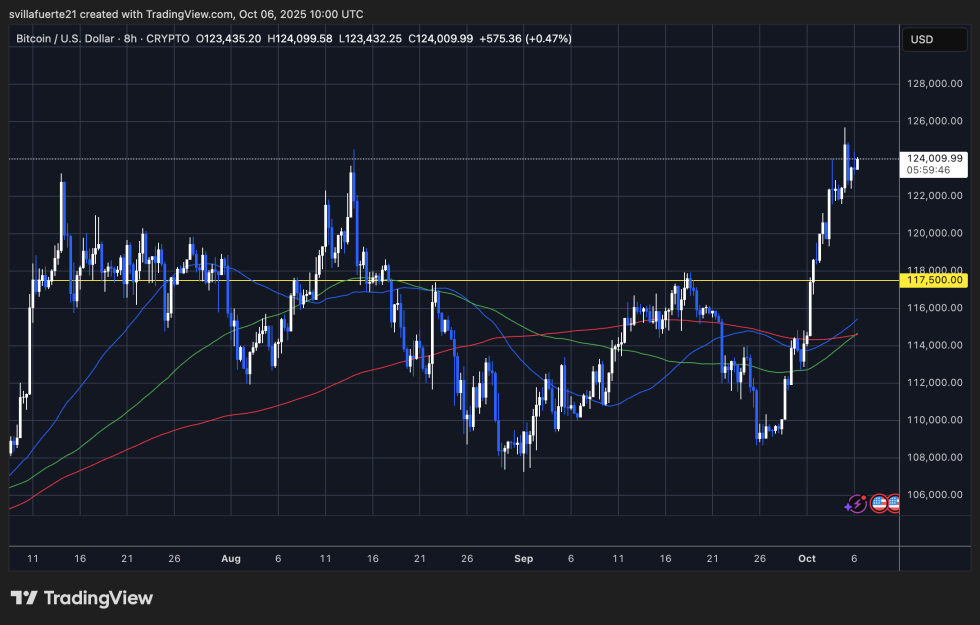The width and height of the screenshot is (980, 625).
Task: Click the TradingView logo
Action: [x=82, y=598]
